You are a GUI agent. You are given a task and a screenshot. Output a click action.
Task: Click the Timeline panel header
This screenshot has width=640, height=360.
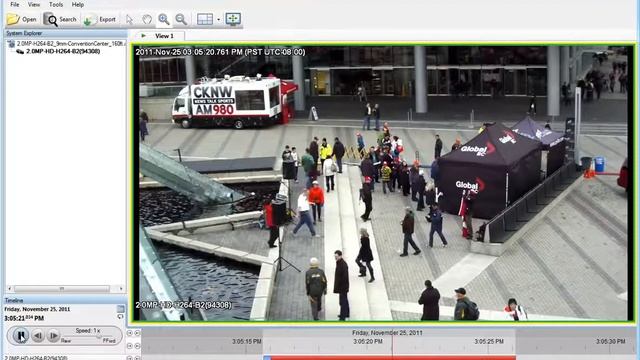coord(65,300)
